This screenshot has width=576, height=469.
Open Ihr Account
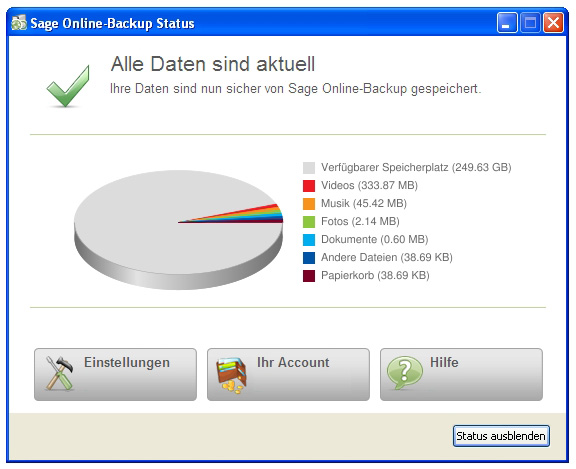tap(288, 375)
